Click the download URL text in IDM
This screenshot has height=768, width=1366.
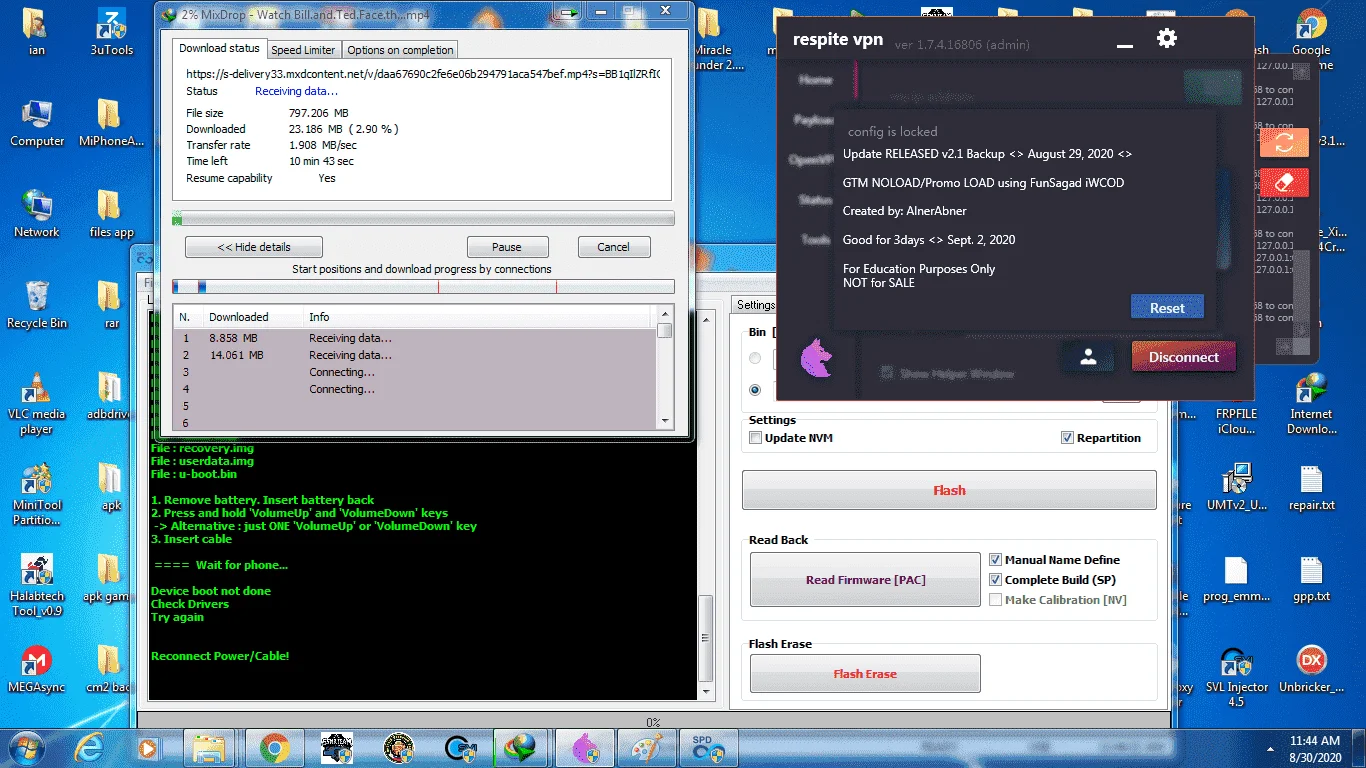pyautogui.click(x=423, y=74)
